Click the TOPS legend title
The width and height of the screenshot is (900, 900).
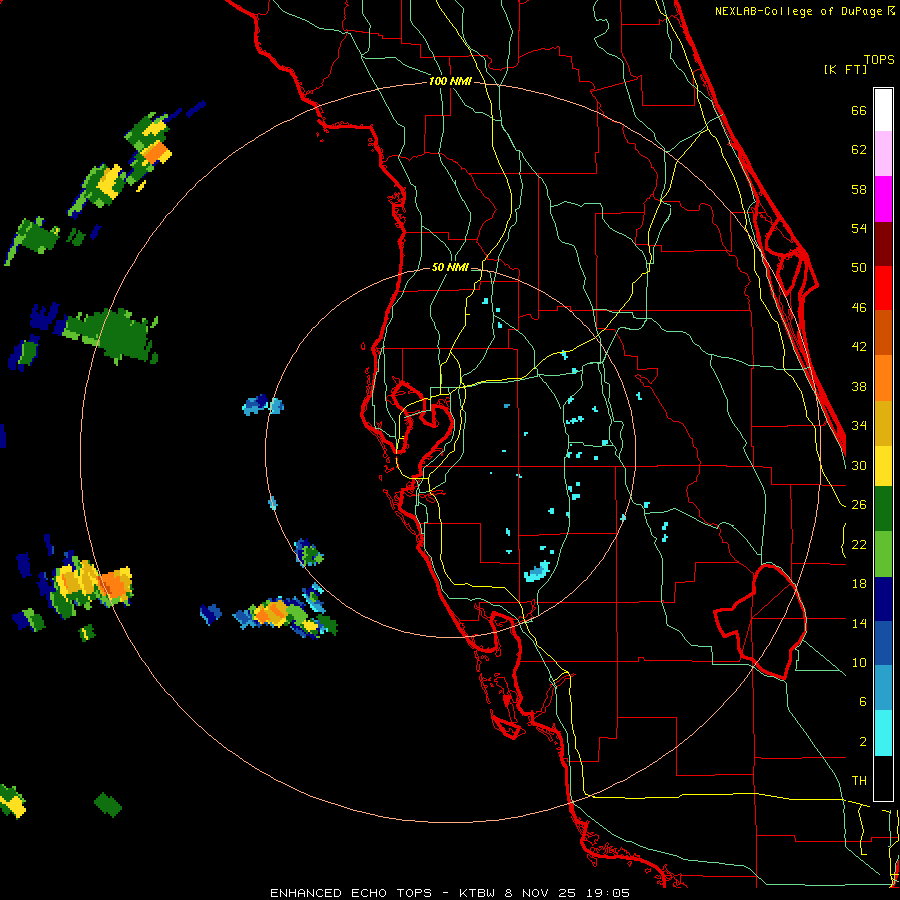[879, 60]
